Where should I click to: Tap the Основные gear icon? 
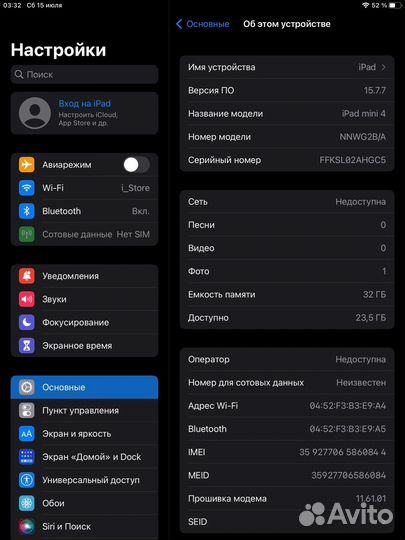(x=27, y=387)
